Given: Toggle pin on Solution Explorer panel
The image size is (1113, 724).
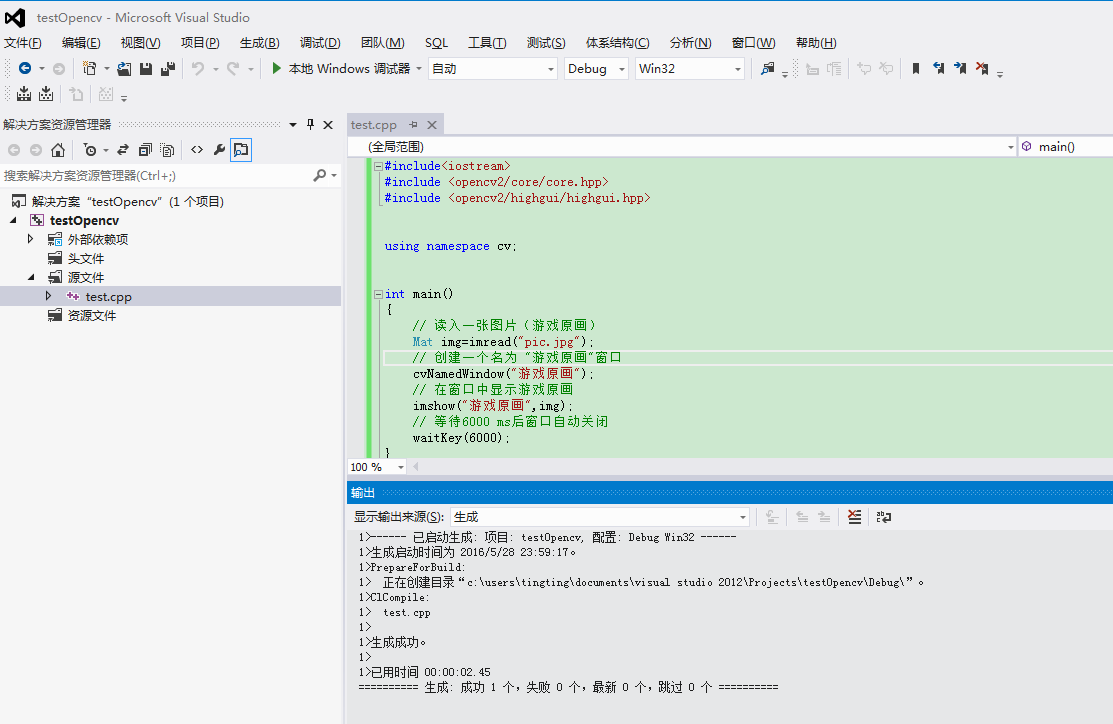Looking at the screenshot, I should [310, 125].
